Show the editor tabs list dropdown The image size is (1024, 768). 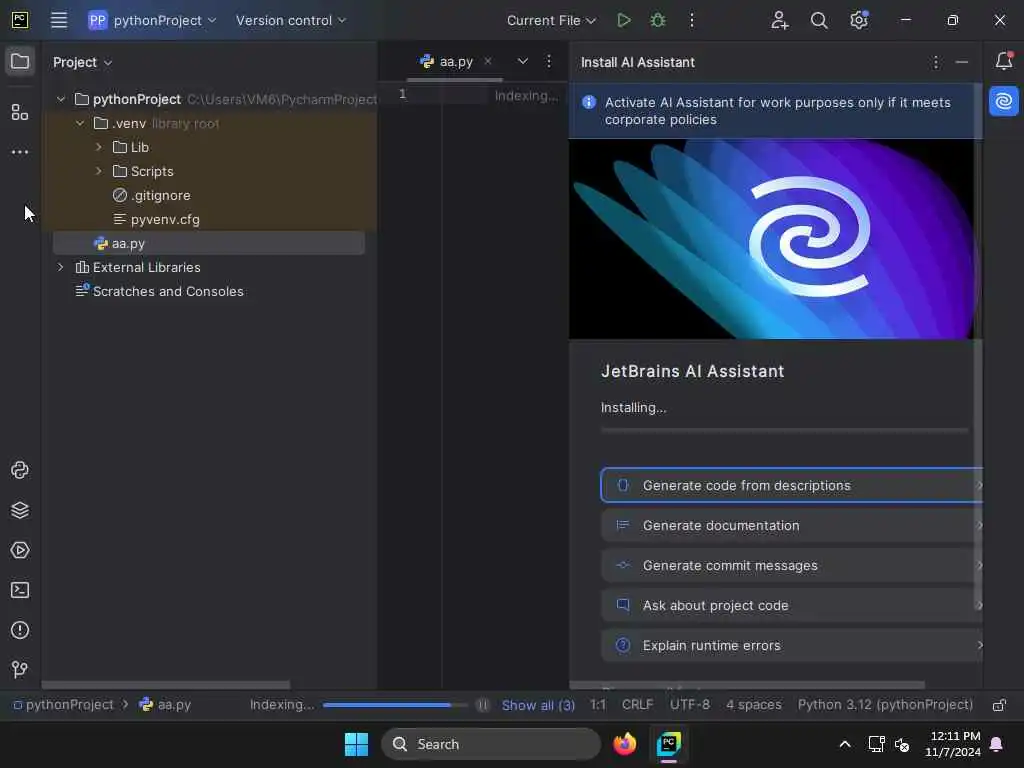(522, 61)
